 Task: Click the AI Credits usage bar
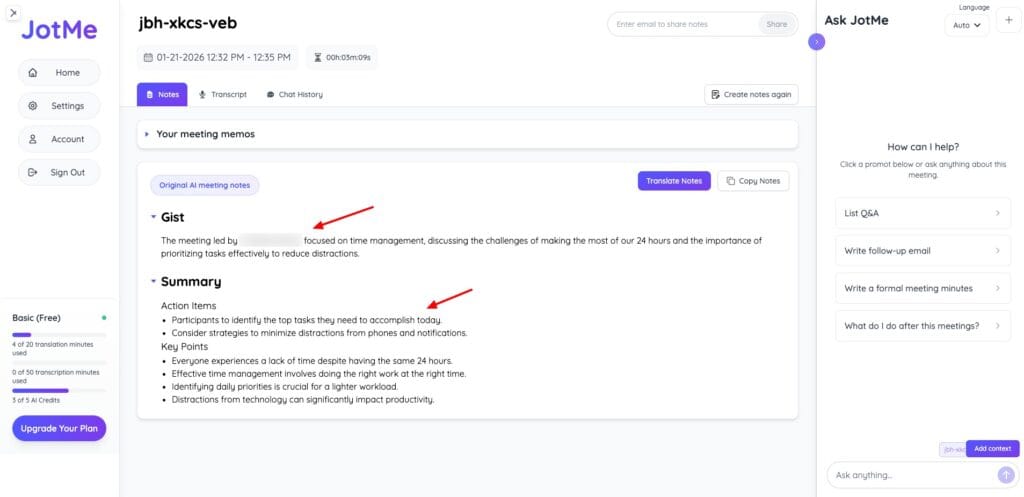tap(59, 391)
